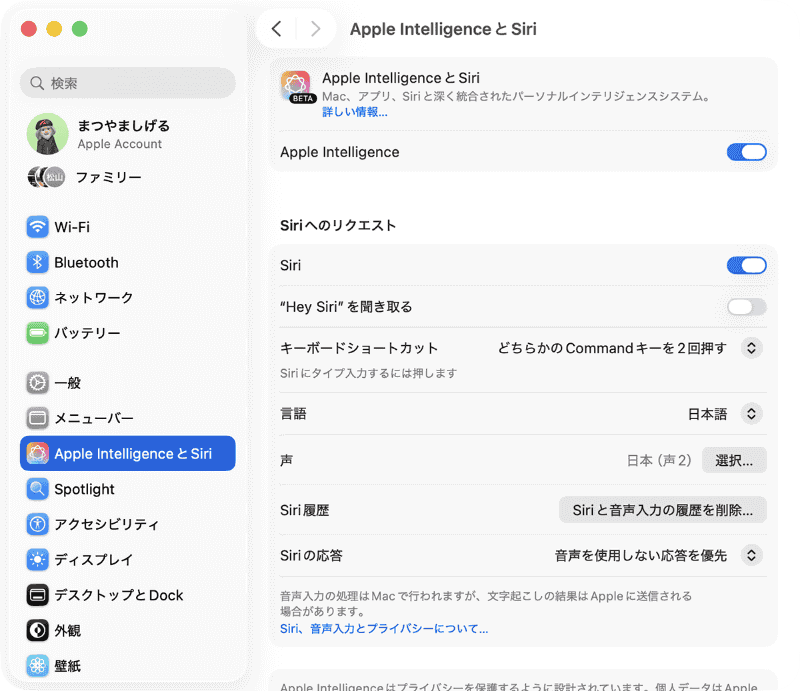Click the ネットワーク globe icon
800x691 pixels.
pos(37,297)
